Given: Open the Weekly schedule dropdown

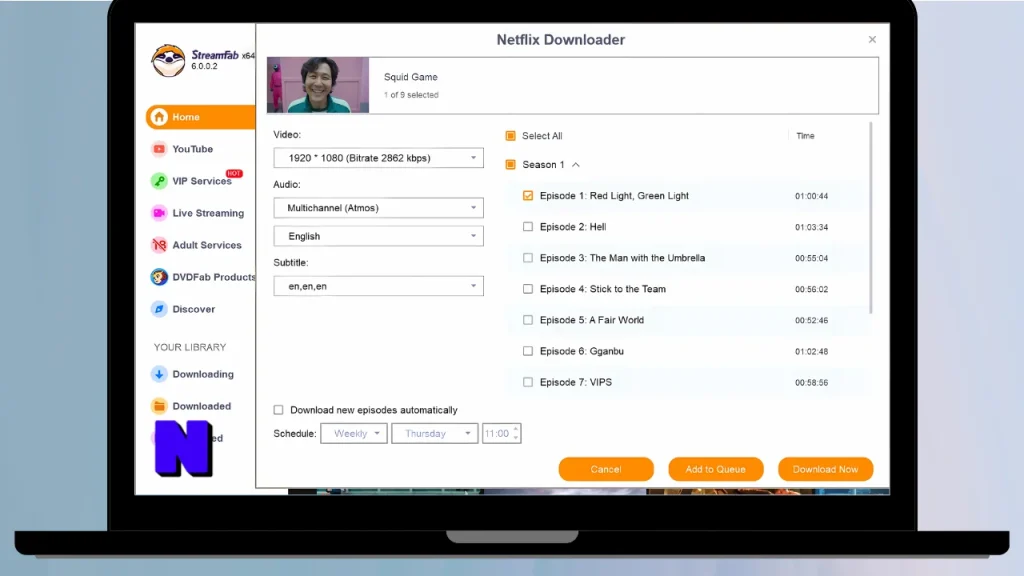Looking at the screenshot, I should (354, 434).
